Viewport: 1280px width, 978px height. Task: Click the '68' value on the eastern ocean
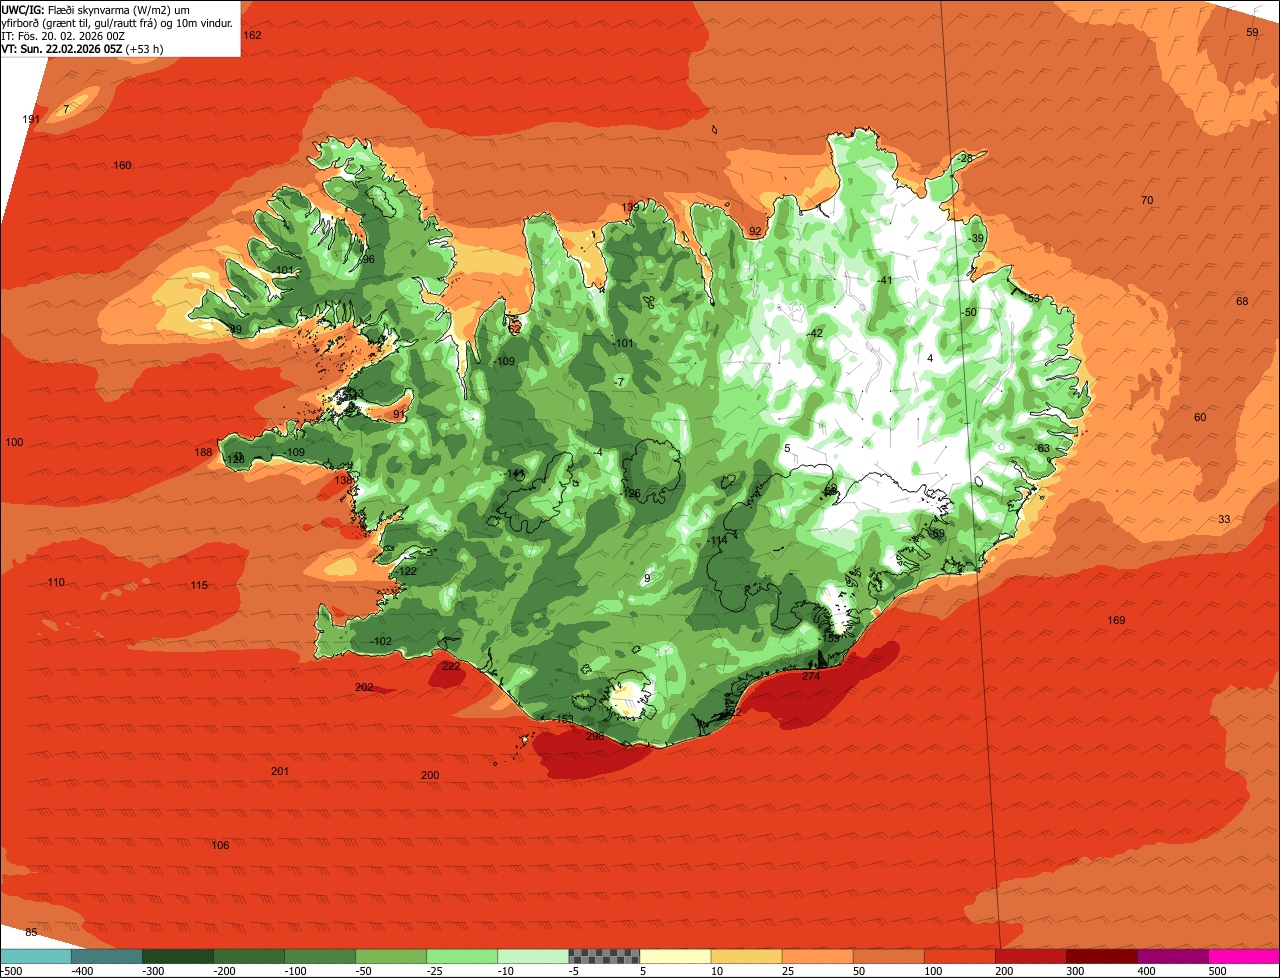[x=1242, y=301]
